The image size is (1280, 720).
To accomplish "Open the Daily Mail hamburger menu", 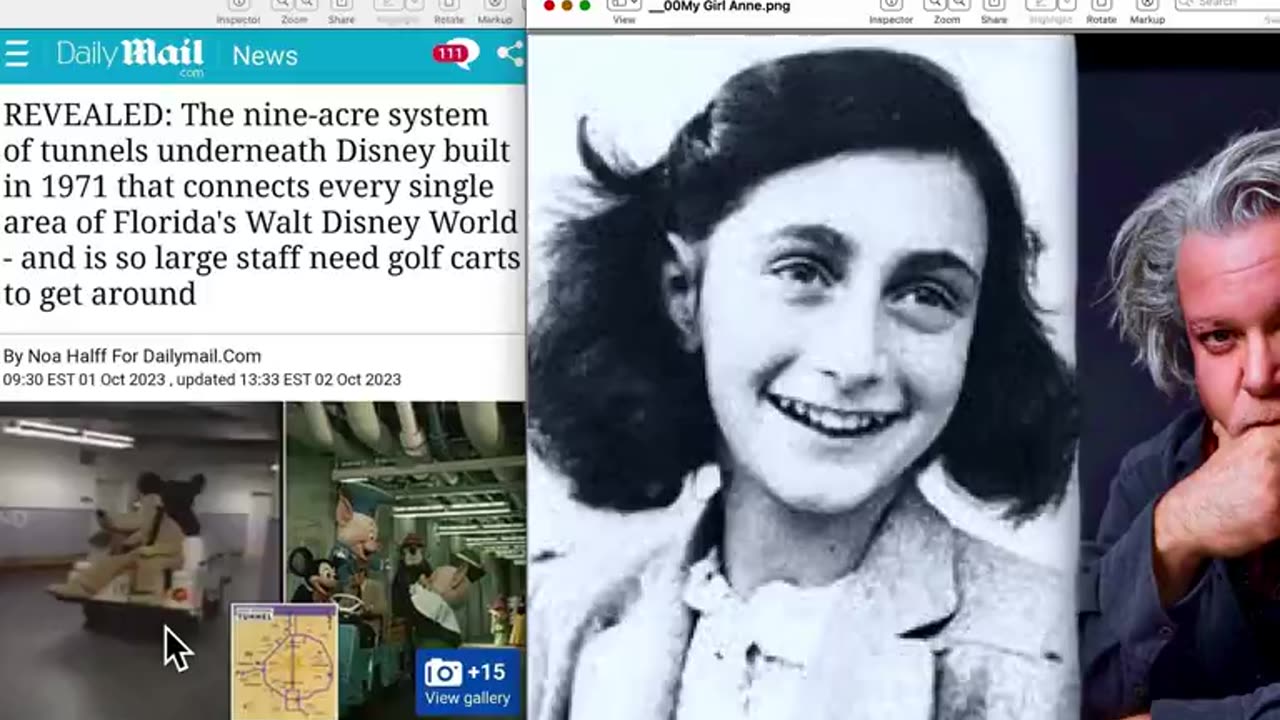I will coord(16,54).
